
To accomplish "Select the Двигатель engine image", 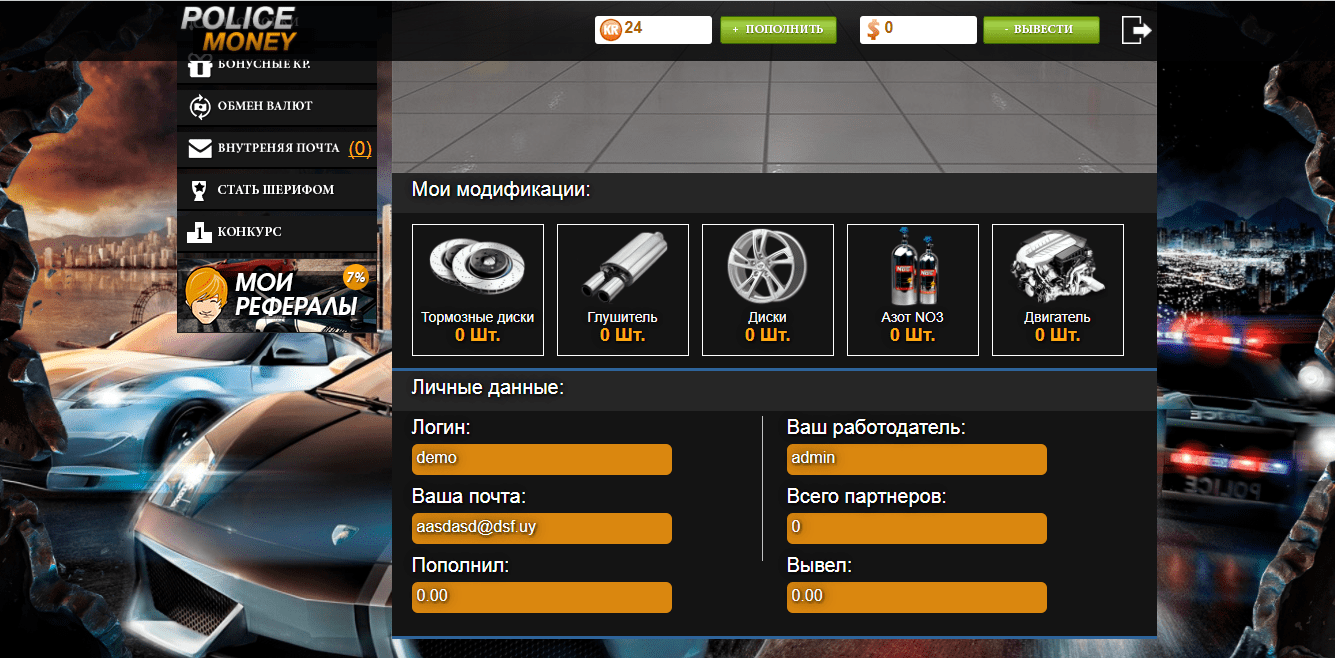I will 1057,264.
